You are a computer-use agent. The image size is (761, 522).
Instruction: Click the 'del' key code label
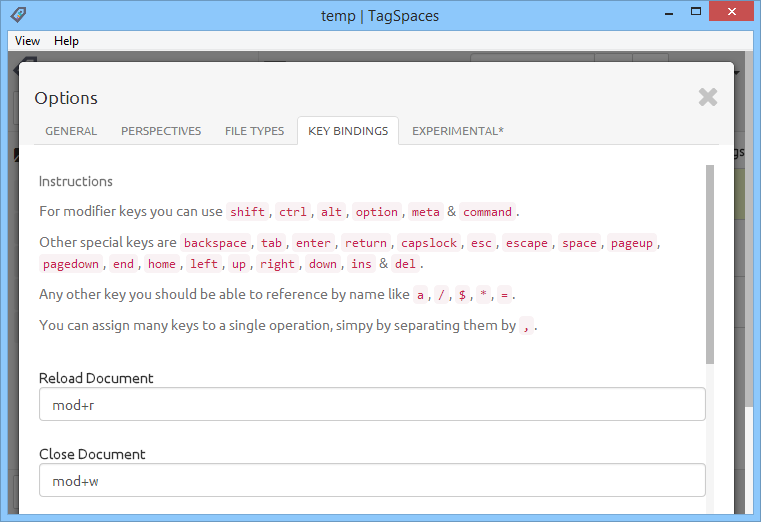click(405, 264)
